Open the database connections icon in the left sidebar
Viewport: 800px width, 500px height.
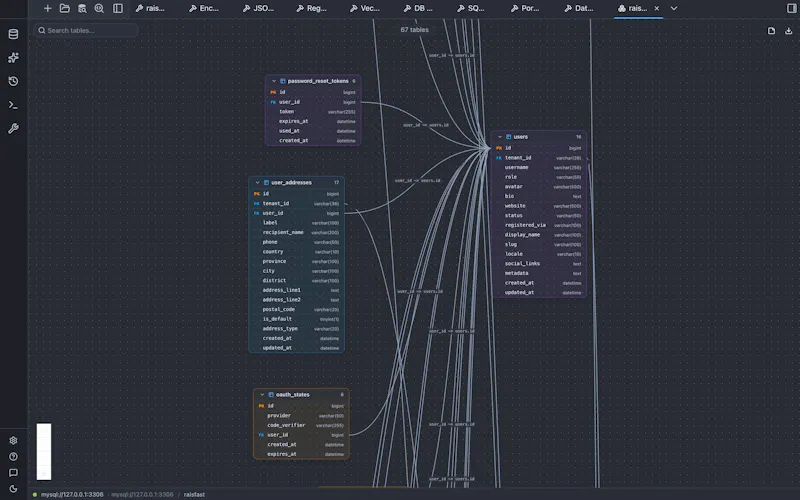point(13,34)
